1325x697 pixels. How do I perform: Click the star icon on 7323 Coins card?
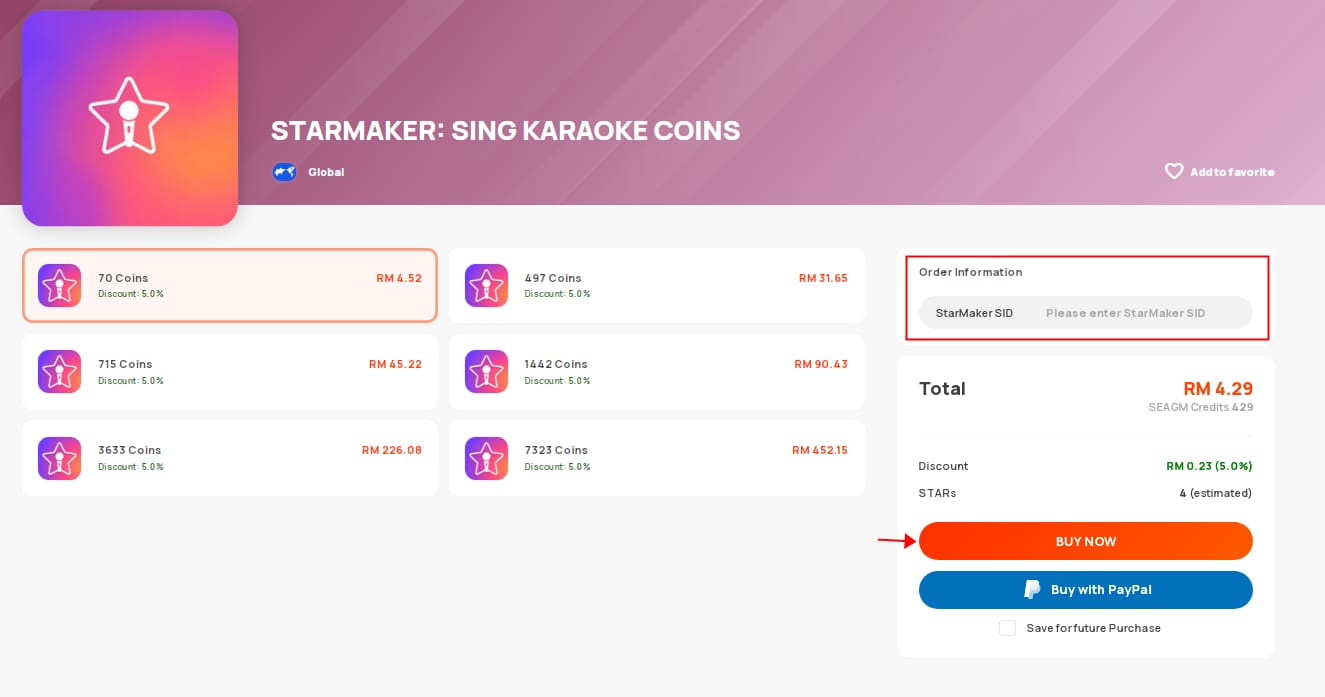point(486,457)
